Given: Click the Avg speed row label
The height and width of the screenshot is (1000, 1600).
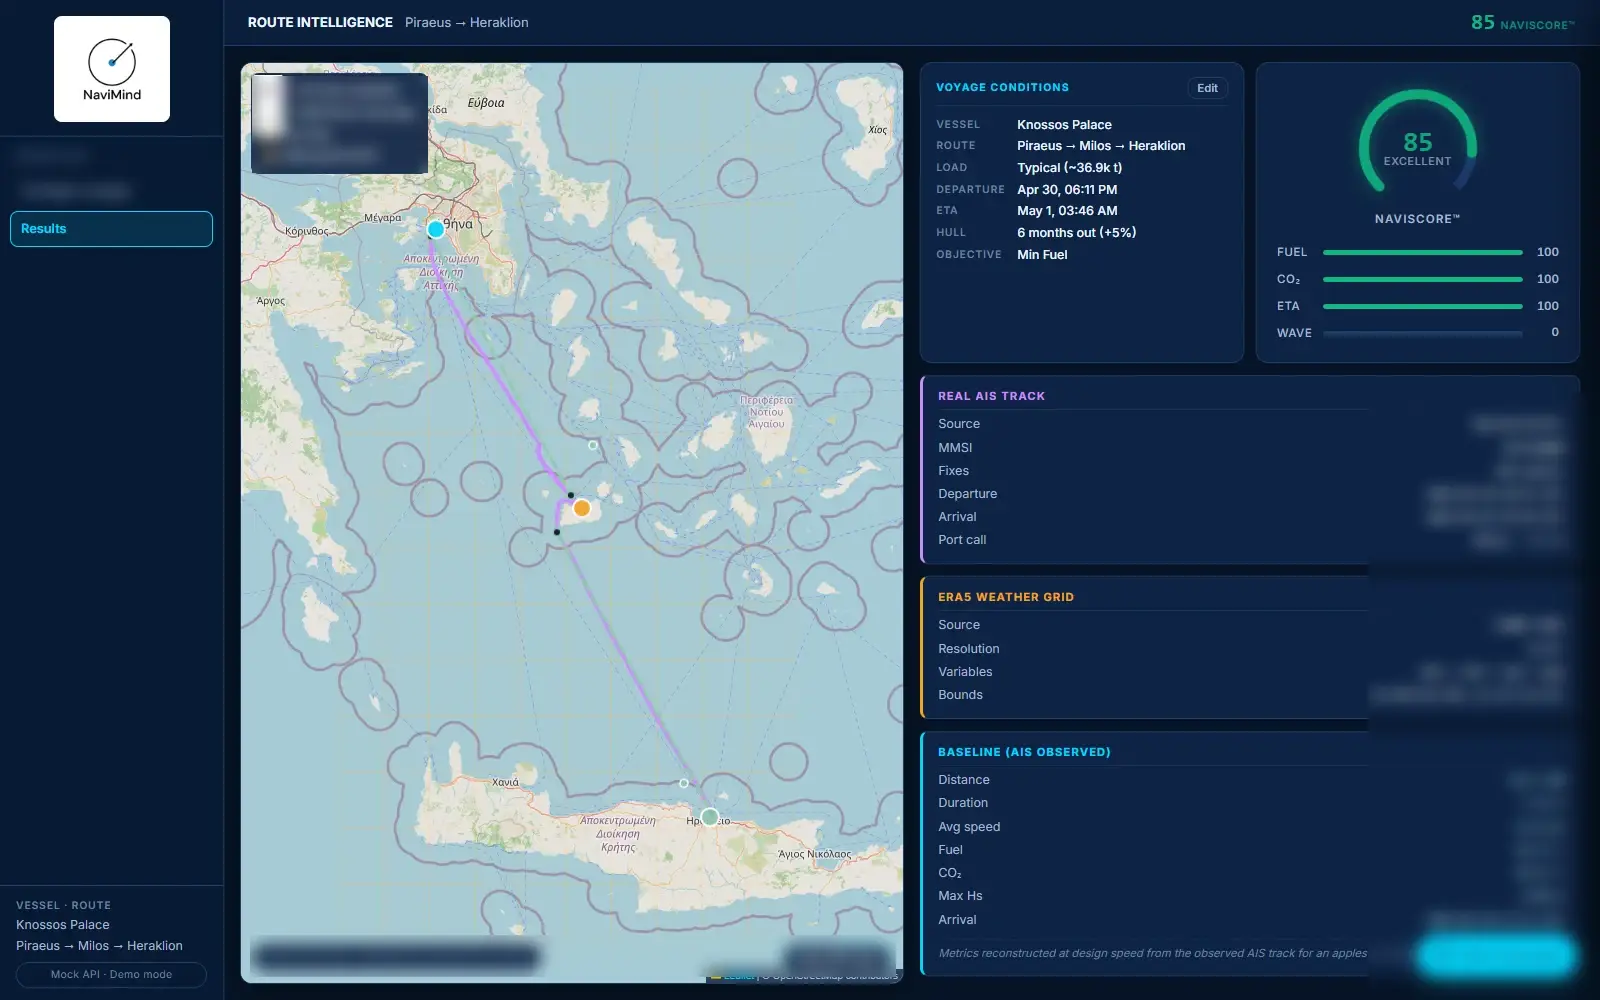Looking at the screenshot, I should coord(969,827).
